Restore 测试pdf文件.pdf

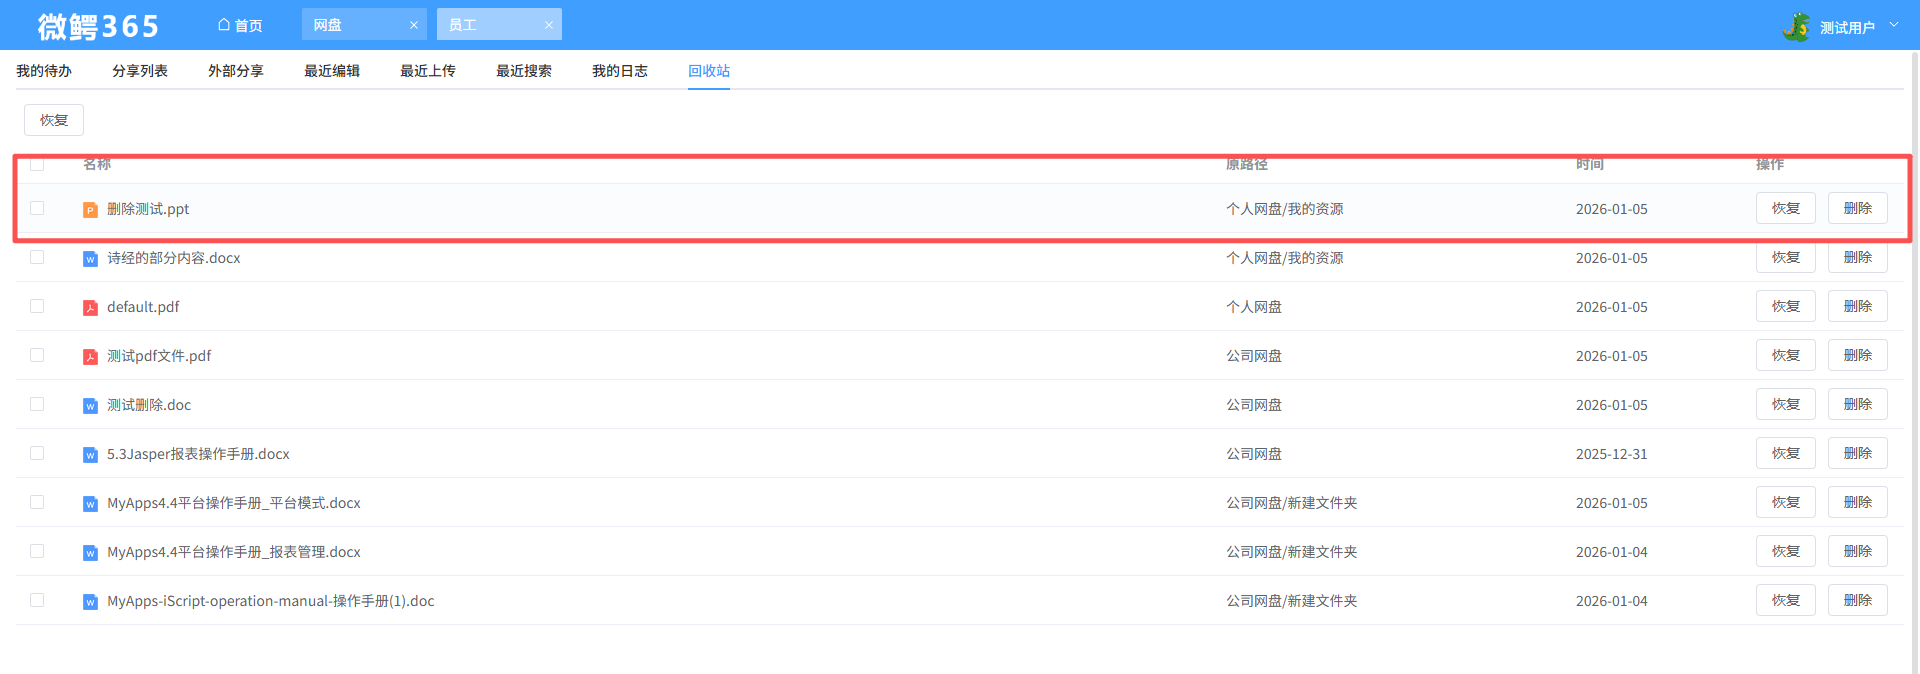[x=1786, y=355]
